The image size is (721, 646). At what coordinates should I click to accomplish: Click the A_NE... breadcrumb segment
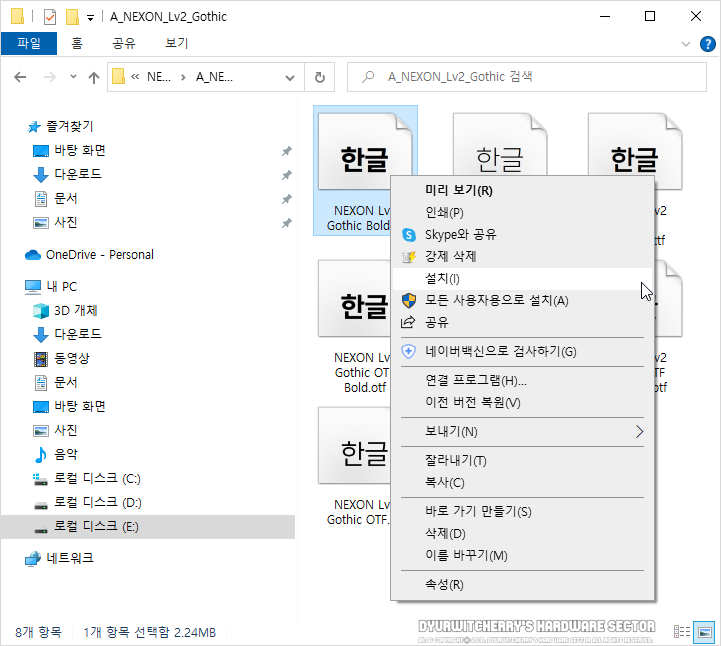pos(214,77)
